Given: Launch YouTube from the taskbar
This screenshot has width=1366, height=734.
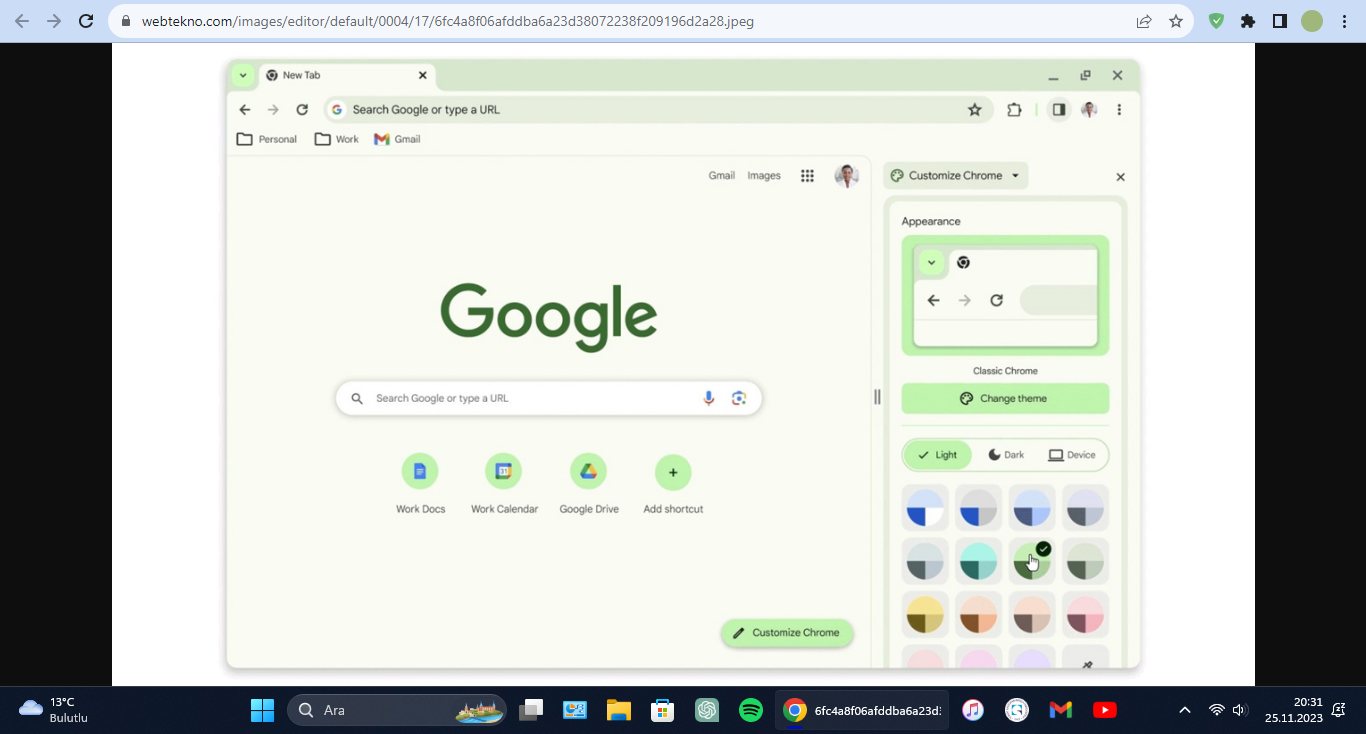Looking at the screenshot, I should coord(1105,710).
